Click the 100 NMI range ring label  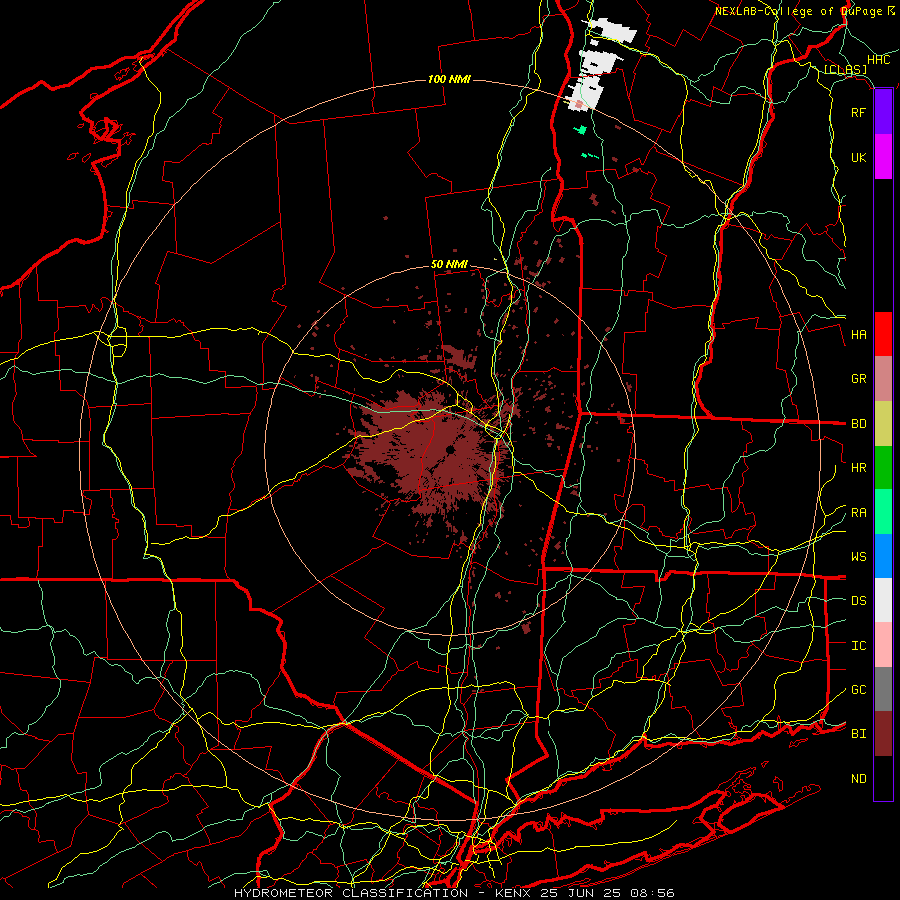point(449,79)
